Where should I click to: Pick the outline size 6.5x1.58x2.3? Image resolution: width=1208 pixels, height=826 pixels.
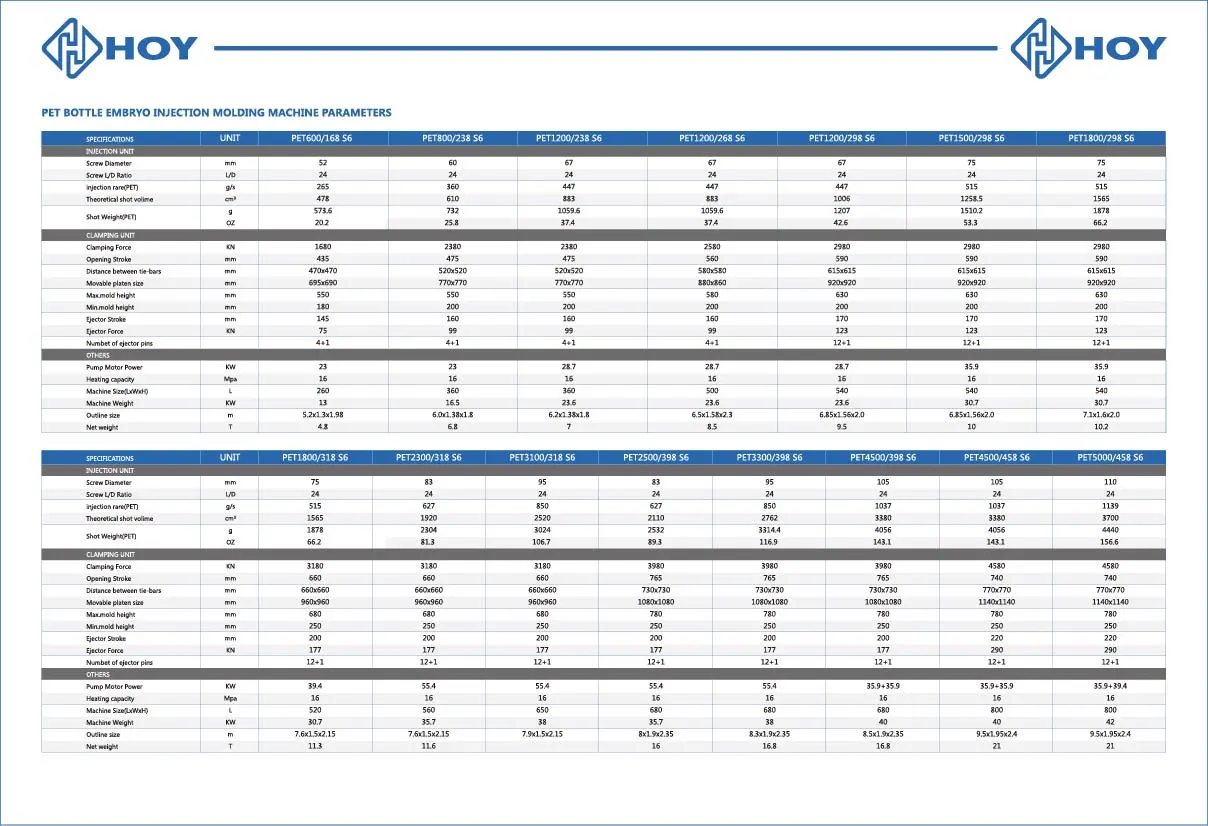712,415
